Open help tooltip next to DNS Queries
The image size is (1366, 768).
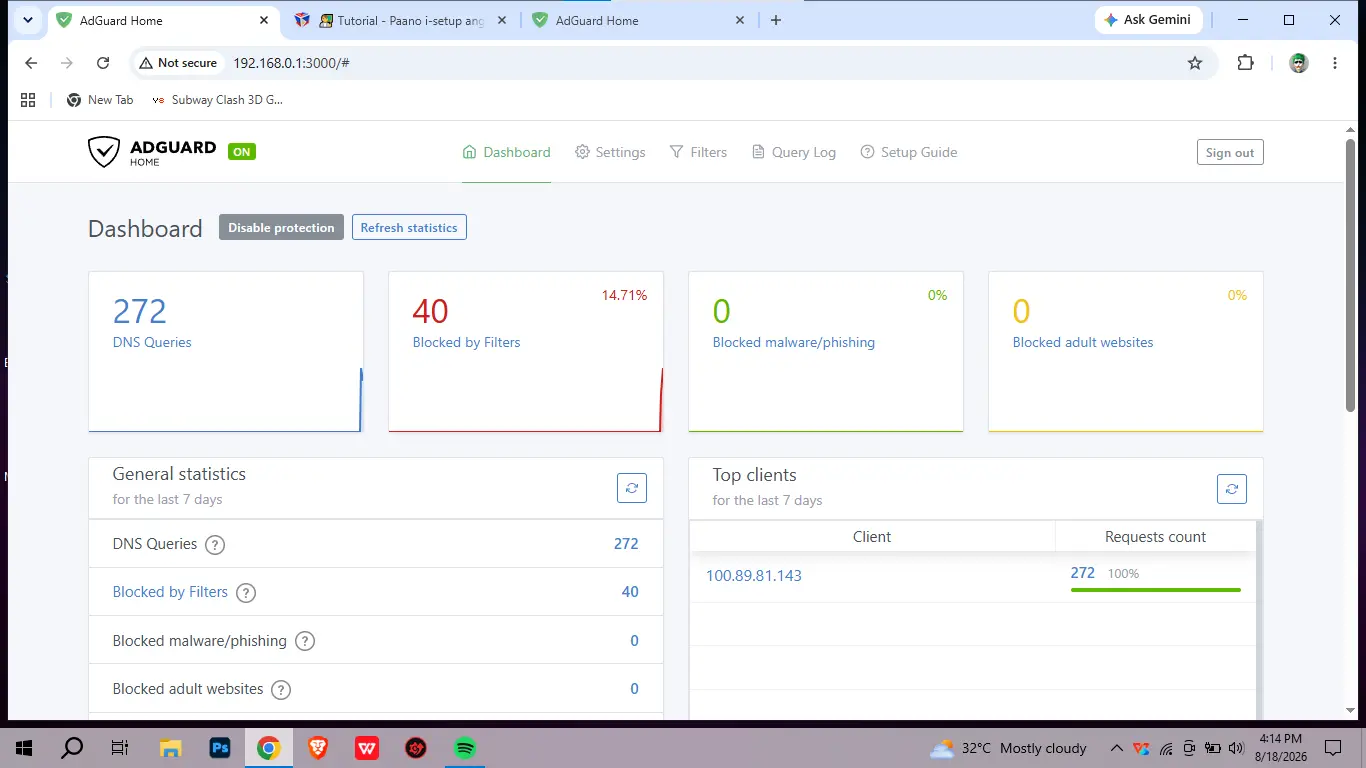click(x=215, y=545)
